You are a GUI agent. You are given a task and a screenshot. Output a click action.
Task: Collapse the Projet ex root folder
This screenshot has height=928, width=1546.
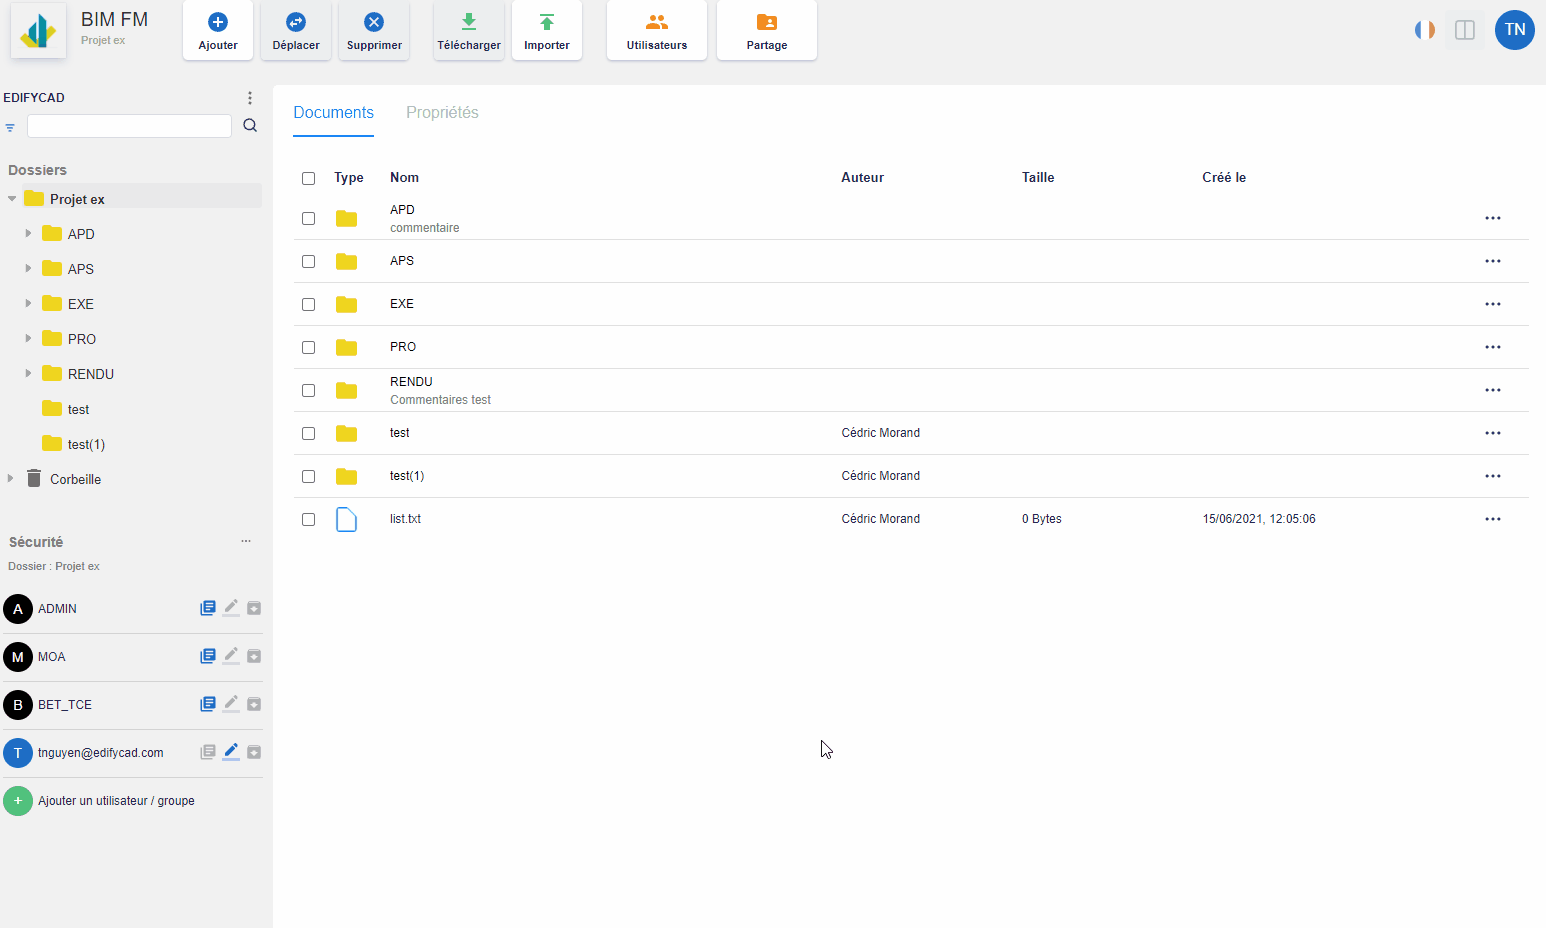click(12, 199)
